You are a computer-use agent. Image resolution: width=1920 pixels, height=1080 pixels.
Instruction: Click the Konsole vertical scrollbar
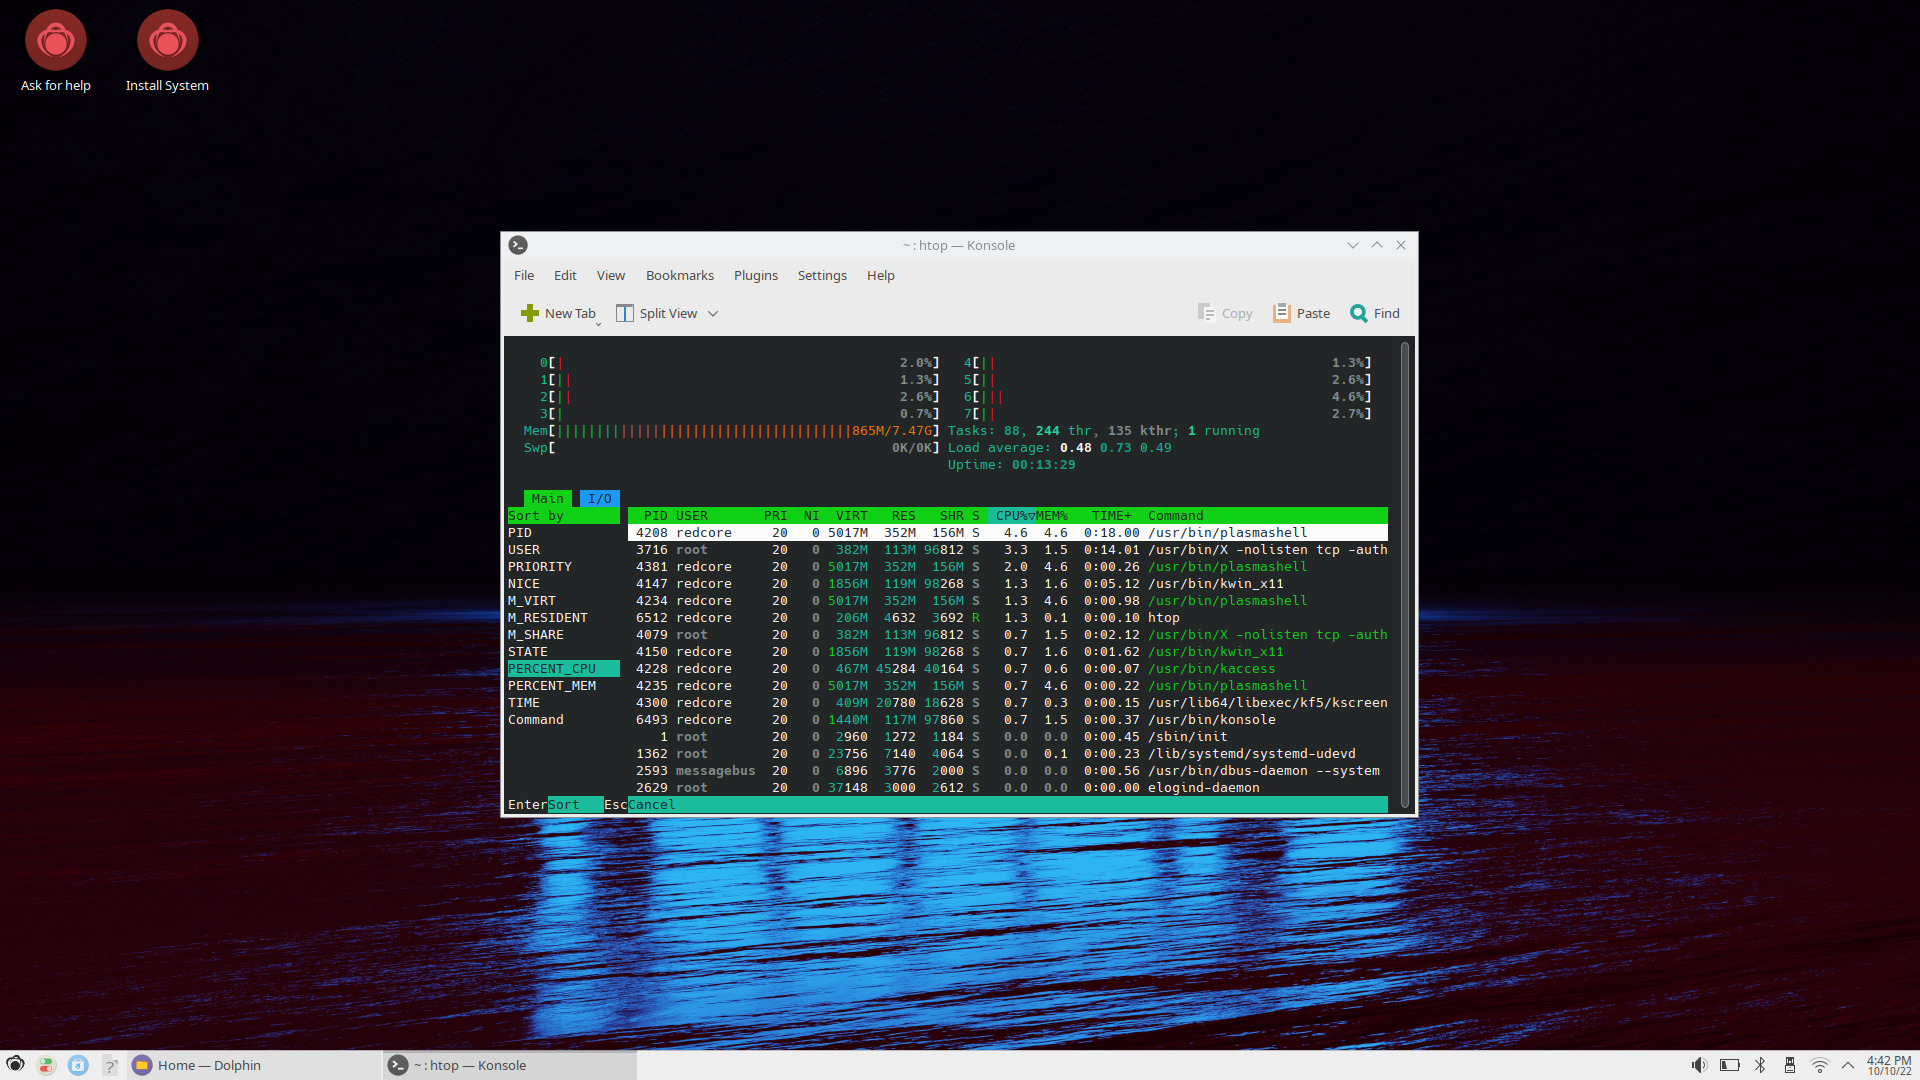(1404, 575)
